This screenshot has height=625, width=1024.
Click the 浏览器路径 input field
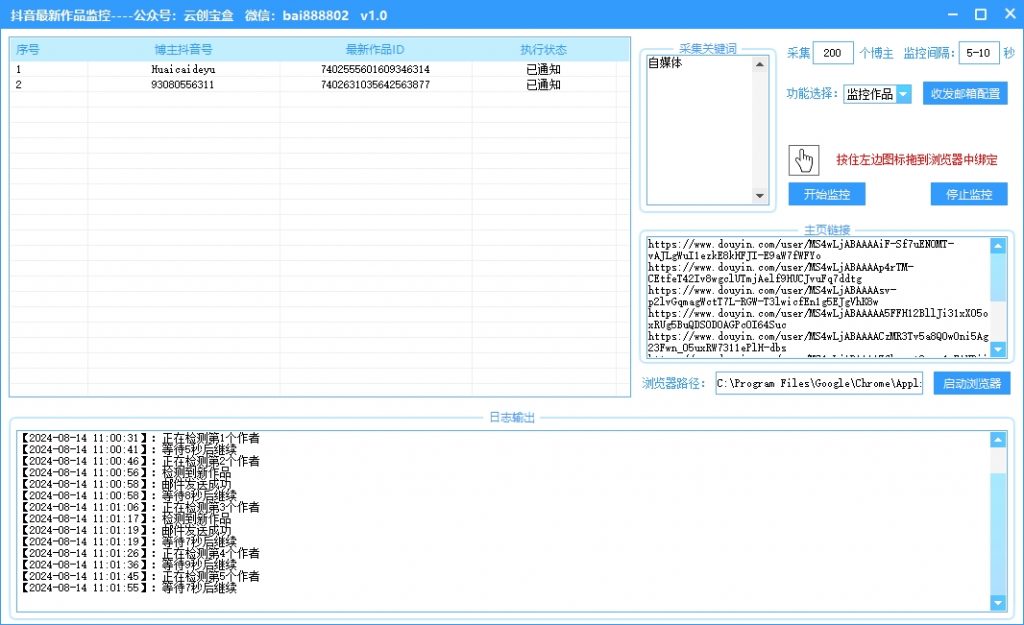819,384
